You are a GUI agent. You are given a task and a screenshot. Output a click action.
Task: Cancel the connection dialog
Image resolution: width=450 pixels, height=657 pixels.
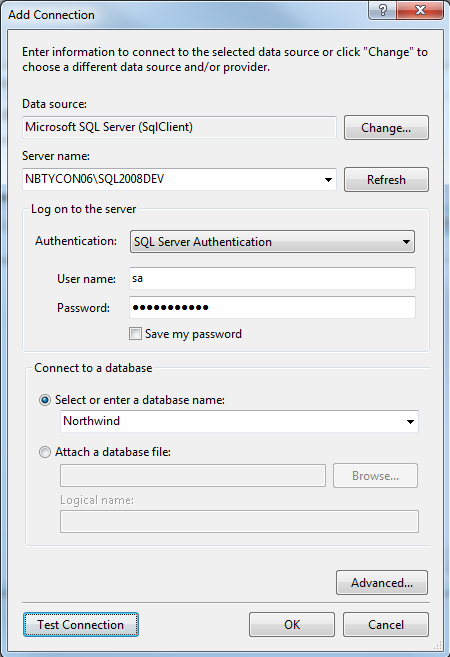click(x=386, y=625)
